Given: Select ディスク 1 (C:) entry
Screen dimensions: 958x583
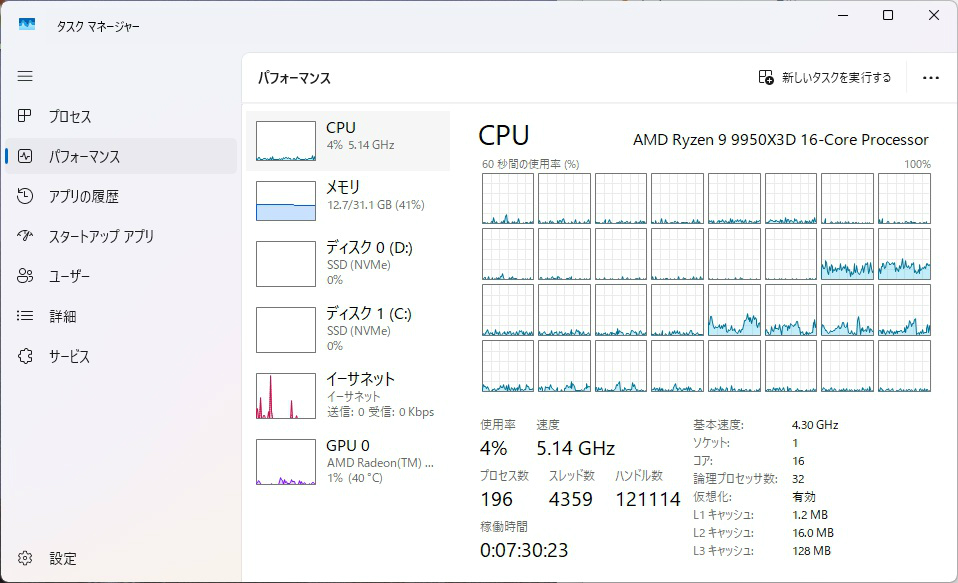Looking at the screenshot, I should (x=348, y=329).
